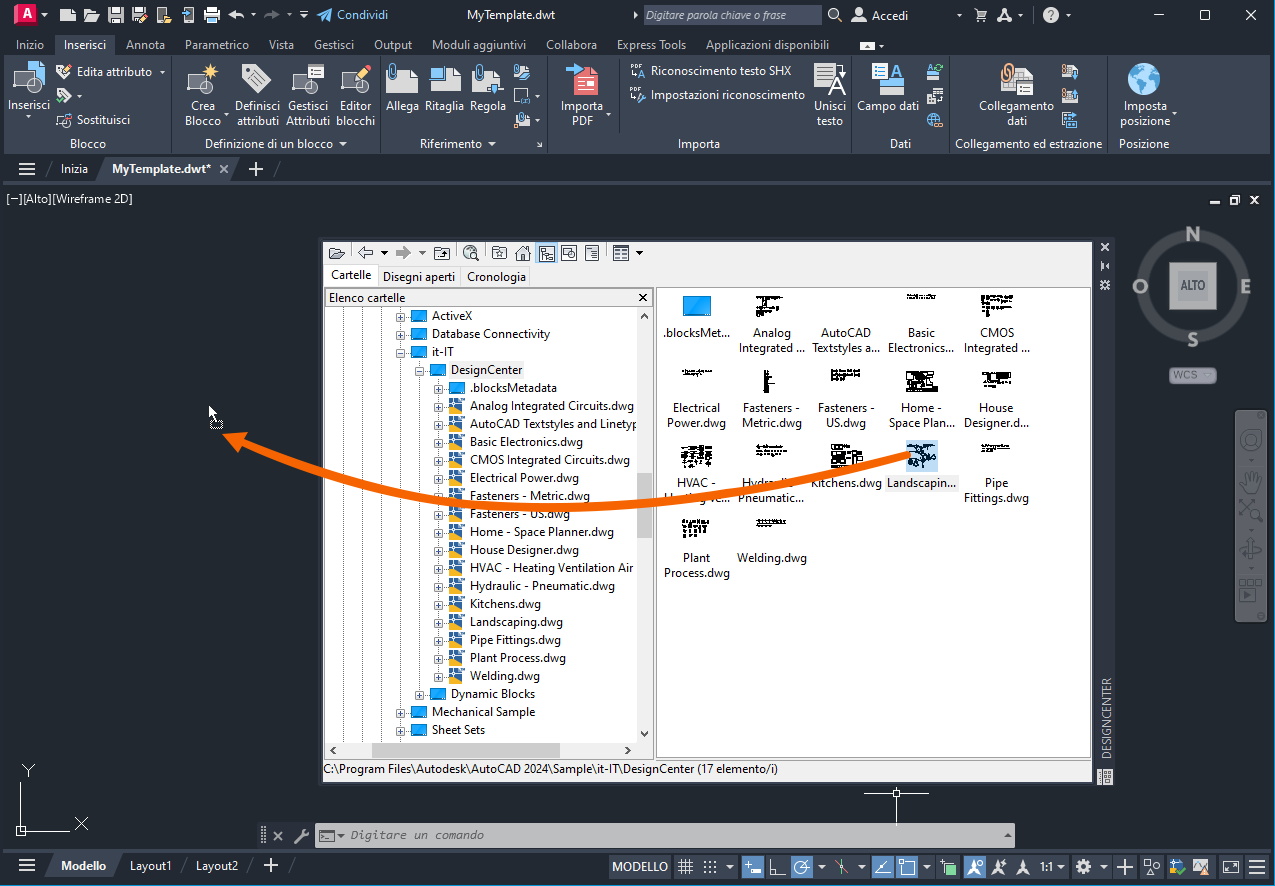Open Impostazioni riconoscimento
Viewport: 1275px width, 886px height.
(x=718, y=95)
